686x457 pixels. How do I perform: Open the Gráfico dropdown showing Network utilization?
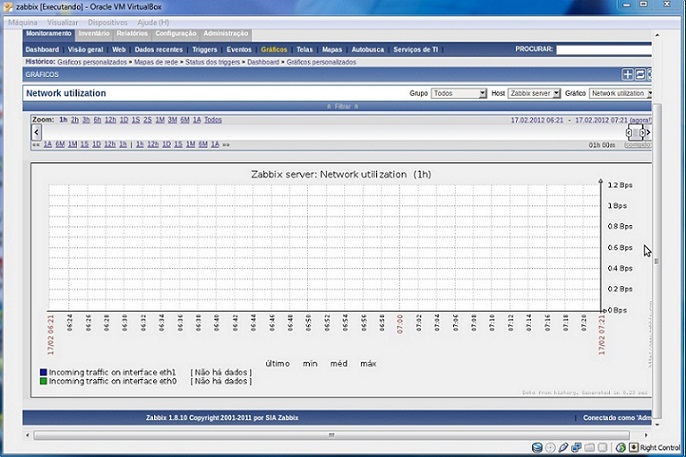(x=620, y=94)
